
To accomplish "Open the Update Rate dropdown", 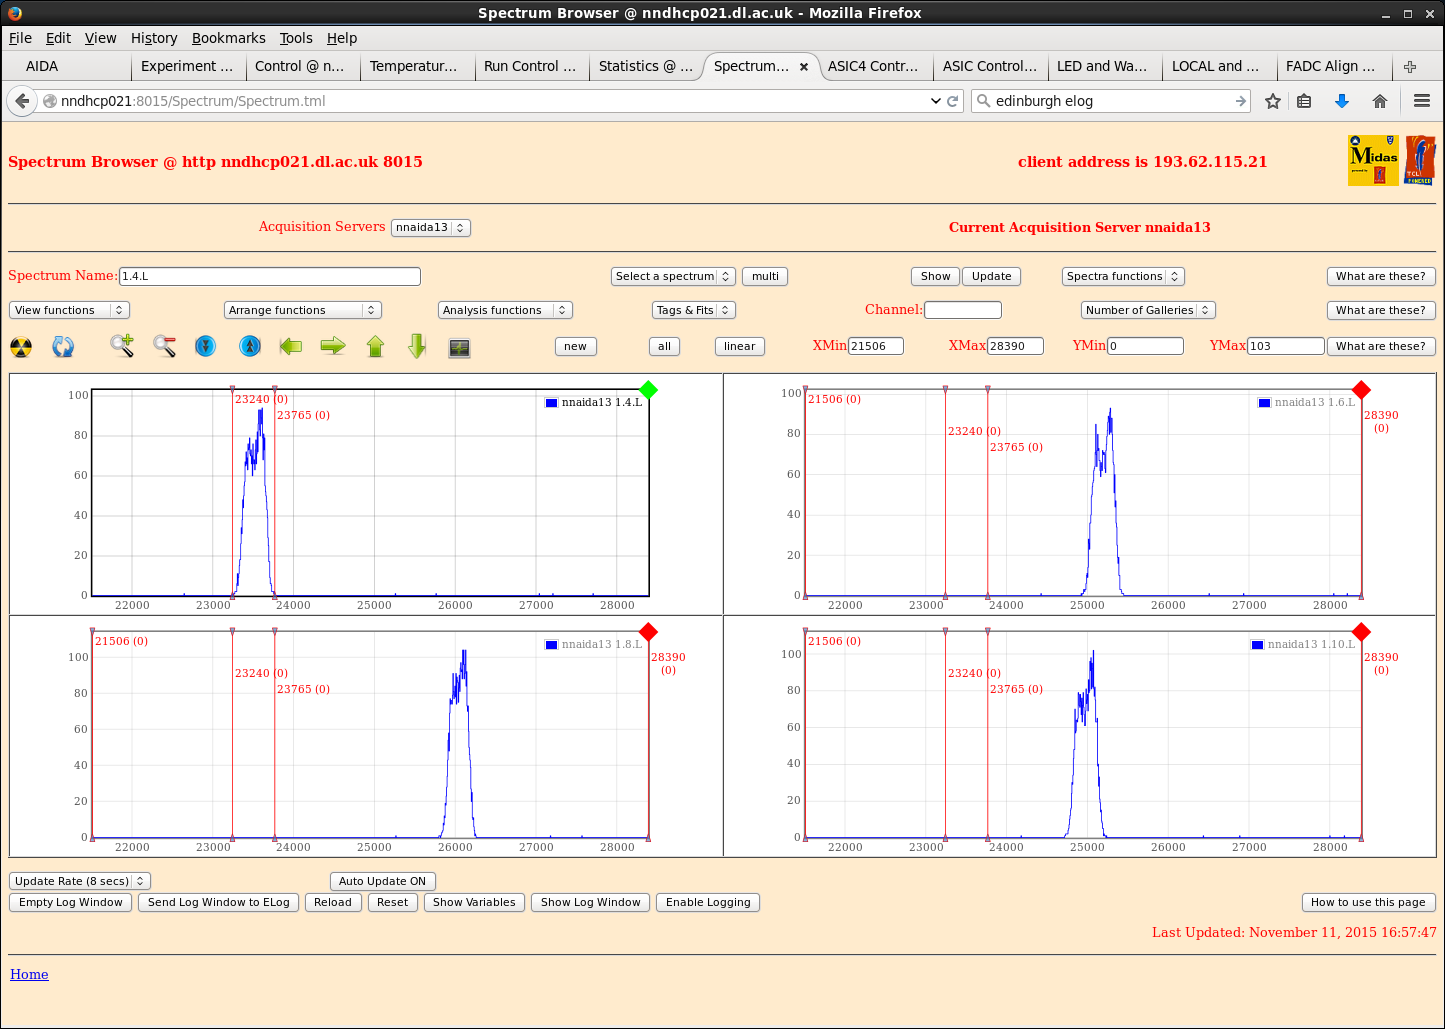I will (79, 881).
